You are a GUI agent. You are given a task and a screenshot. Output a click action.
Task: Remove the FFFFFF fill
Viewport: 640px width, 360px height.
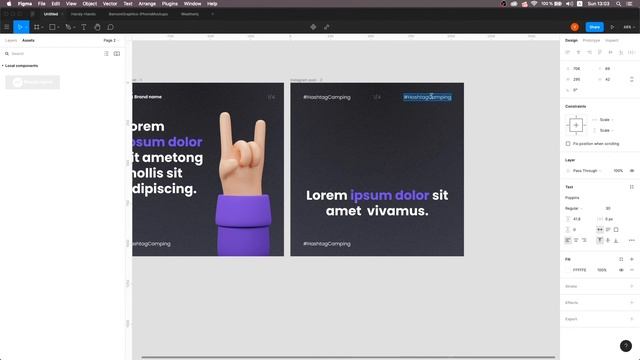pos(632,270)
